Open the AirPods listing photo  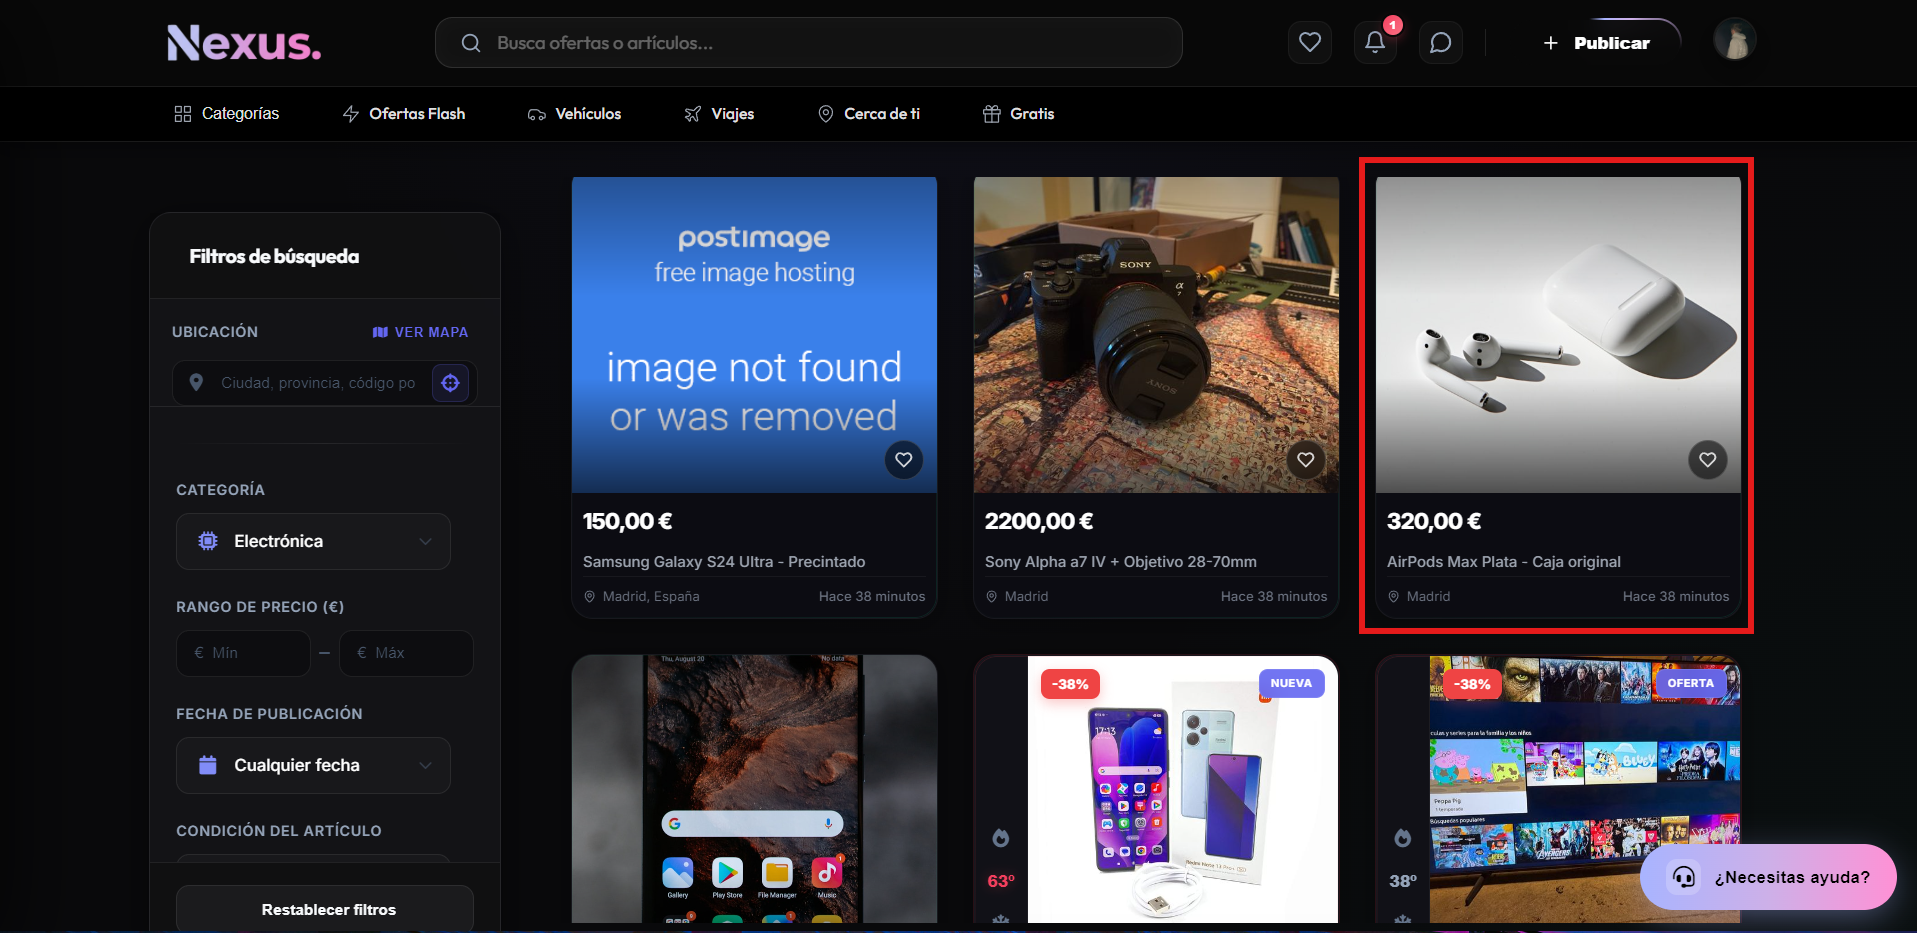[x=1558, y=335]
